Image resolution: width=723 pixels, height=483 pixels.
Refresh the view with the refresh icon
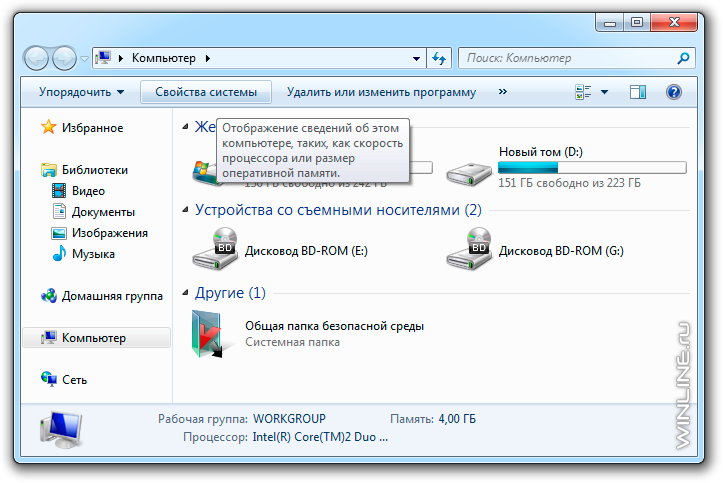tap(439, 59)
